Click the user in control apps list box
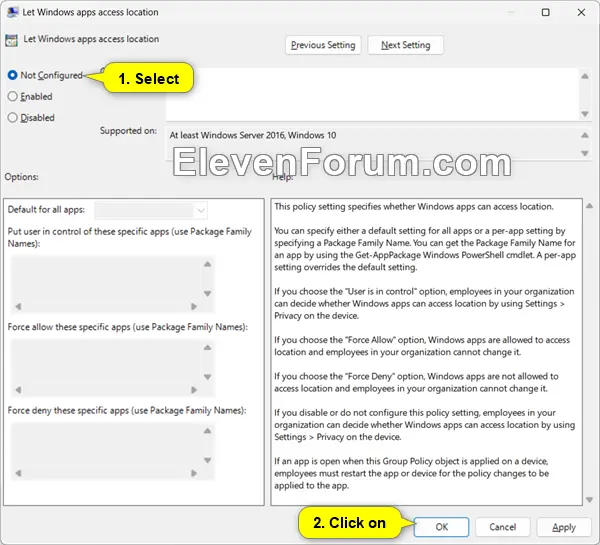Screen dimensions: 600x545 point(113,284)
